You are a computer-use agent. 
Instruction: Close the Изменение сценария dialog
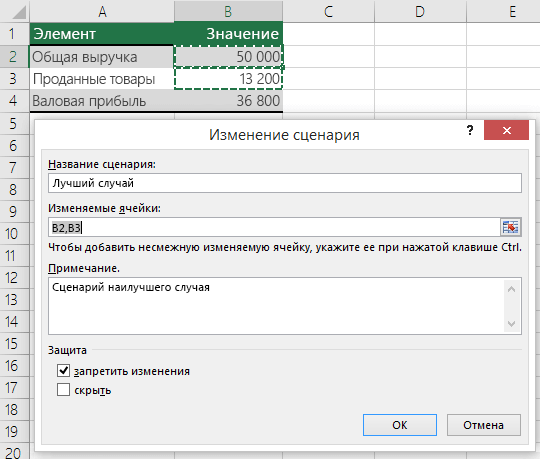[x=506, y=130]
